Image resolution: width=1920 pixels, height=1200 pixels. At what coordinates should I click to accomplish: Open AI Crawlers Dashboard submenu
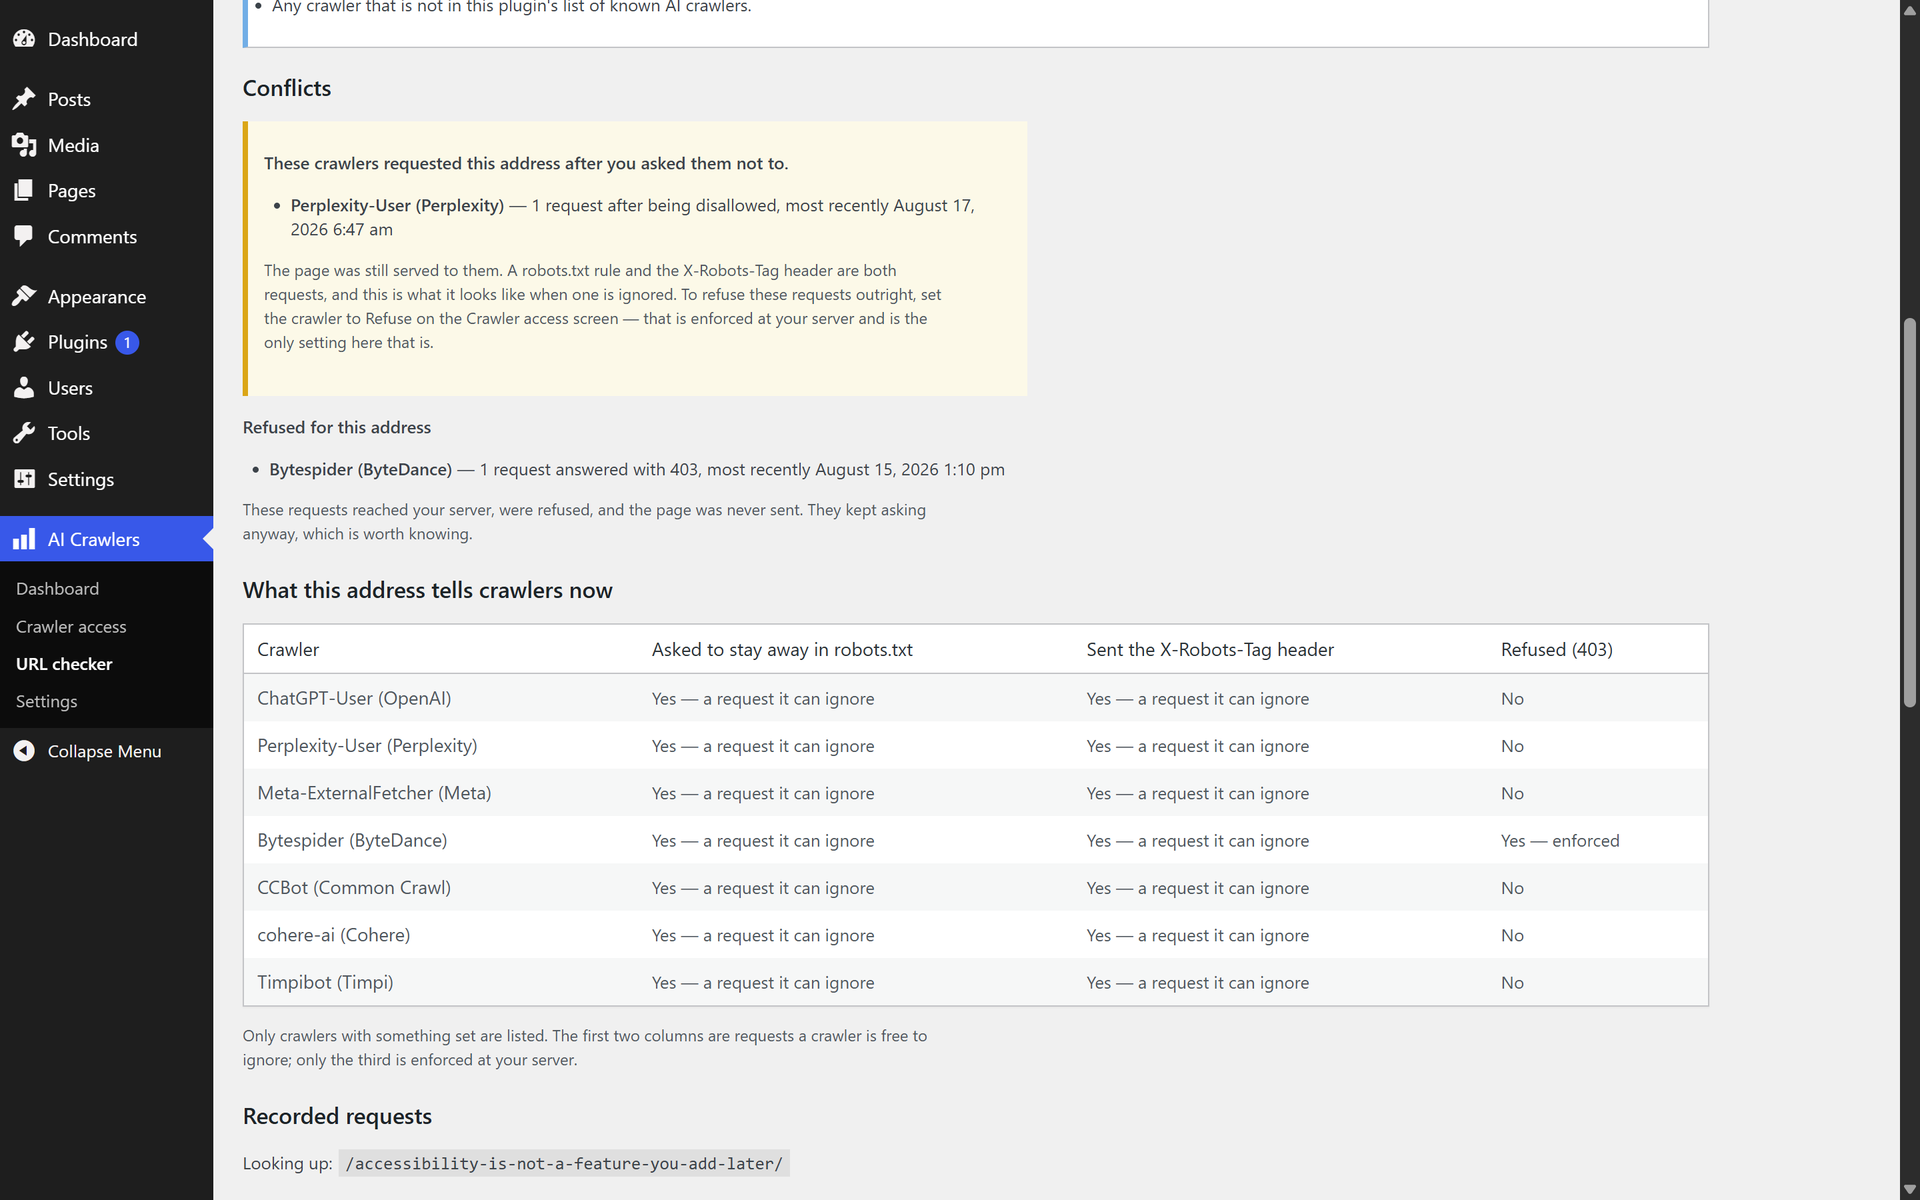(x=57, y=588)
